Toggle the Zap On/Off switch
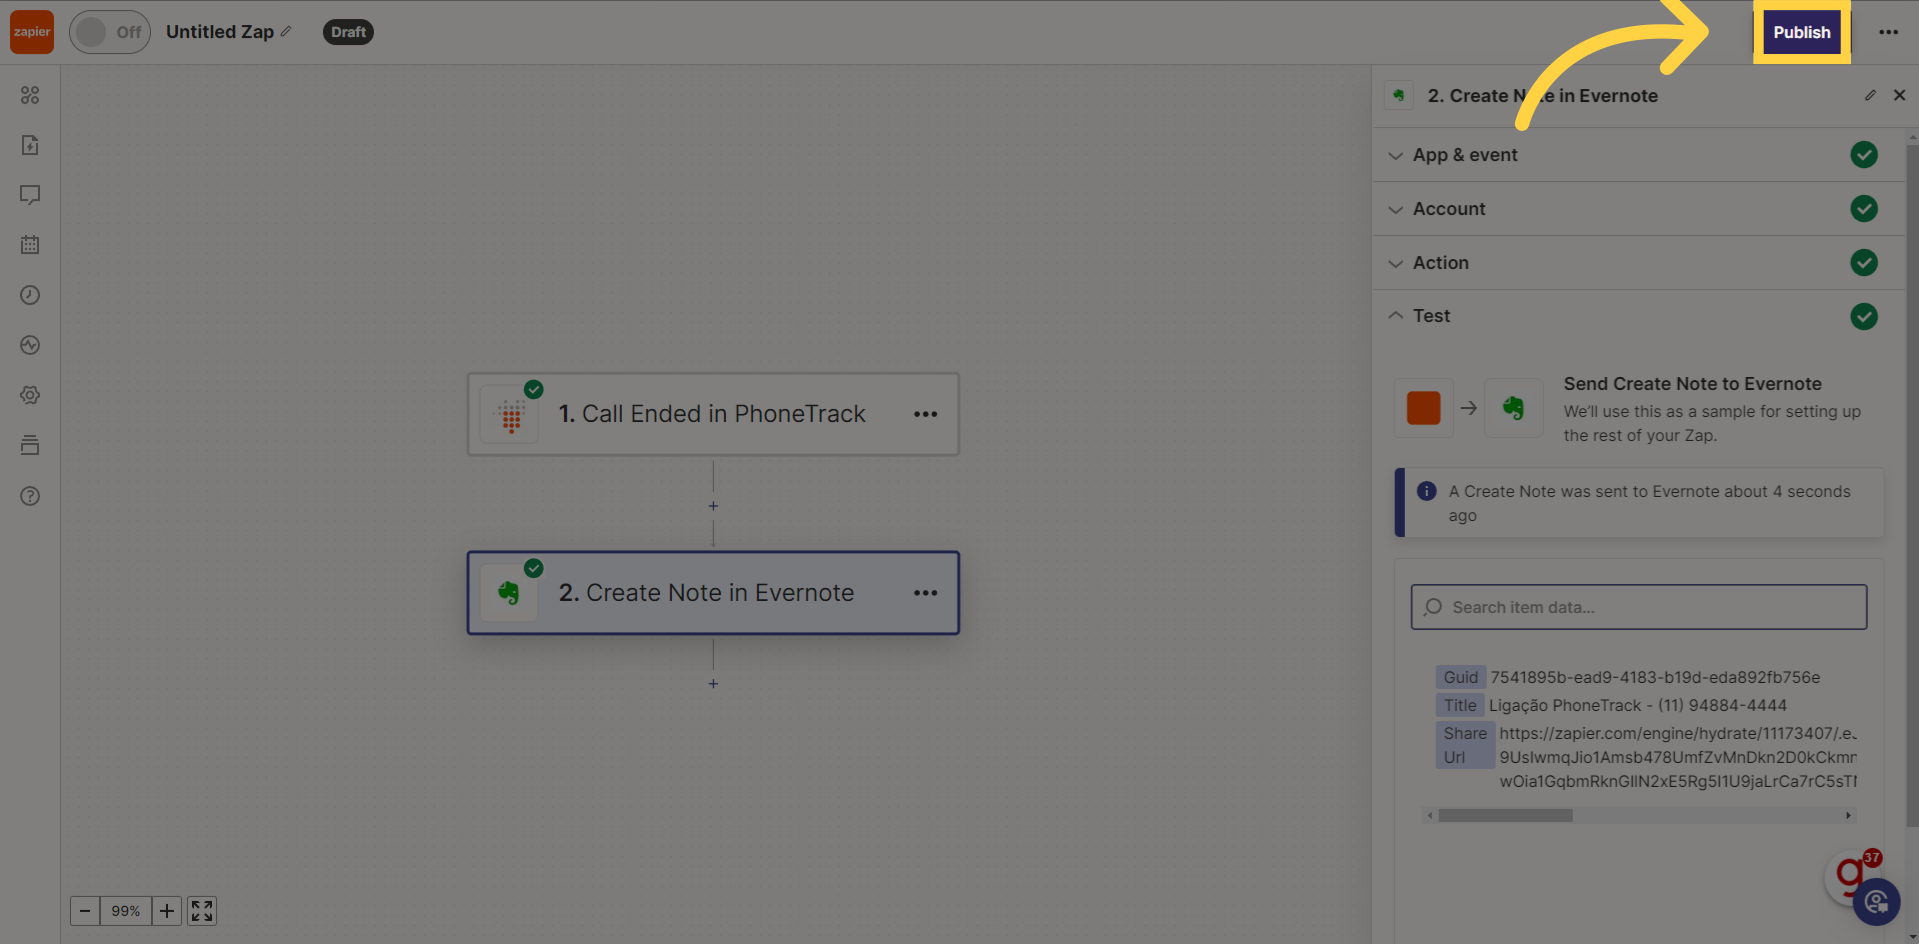The image size is (1919, 944). click(x=110, y=32)
